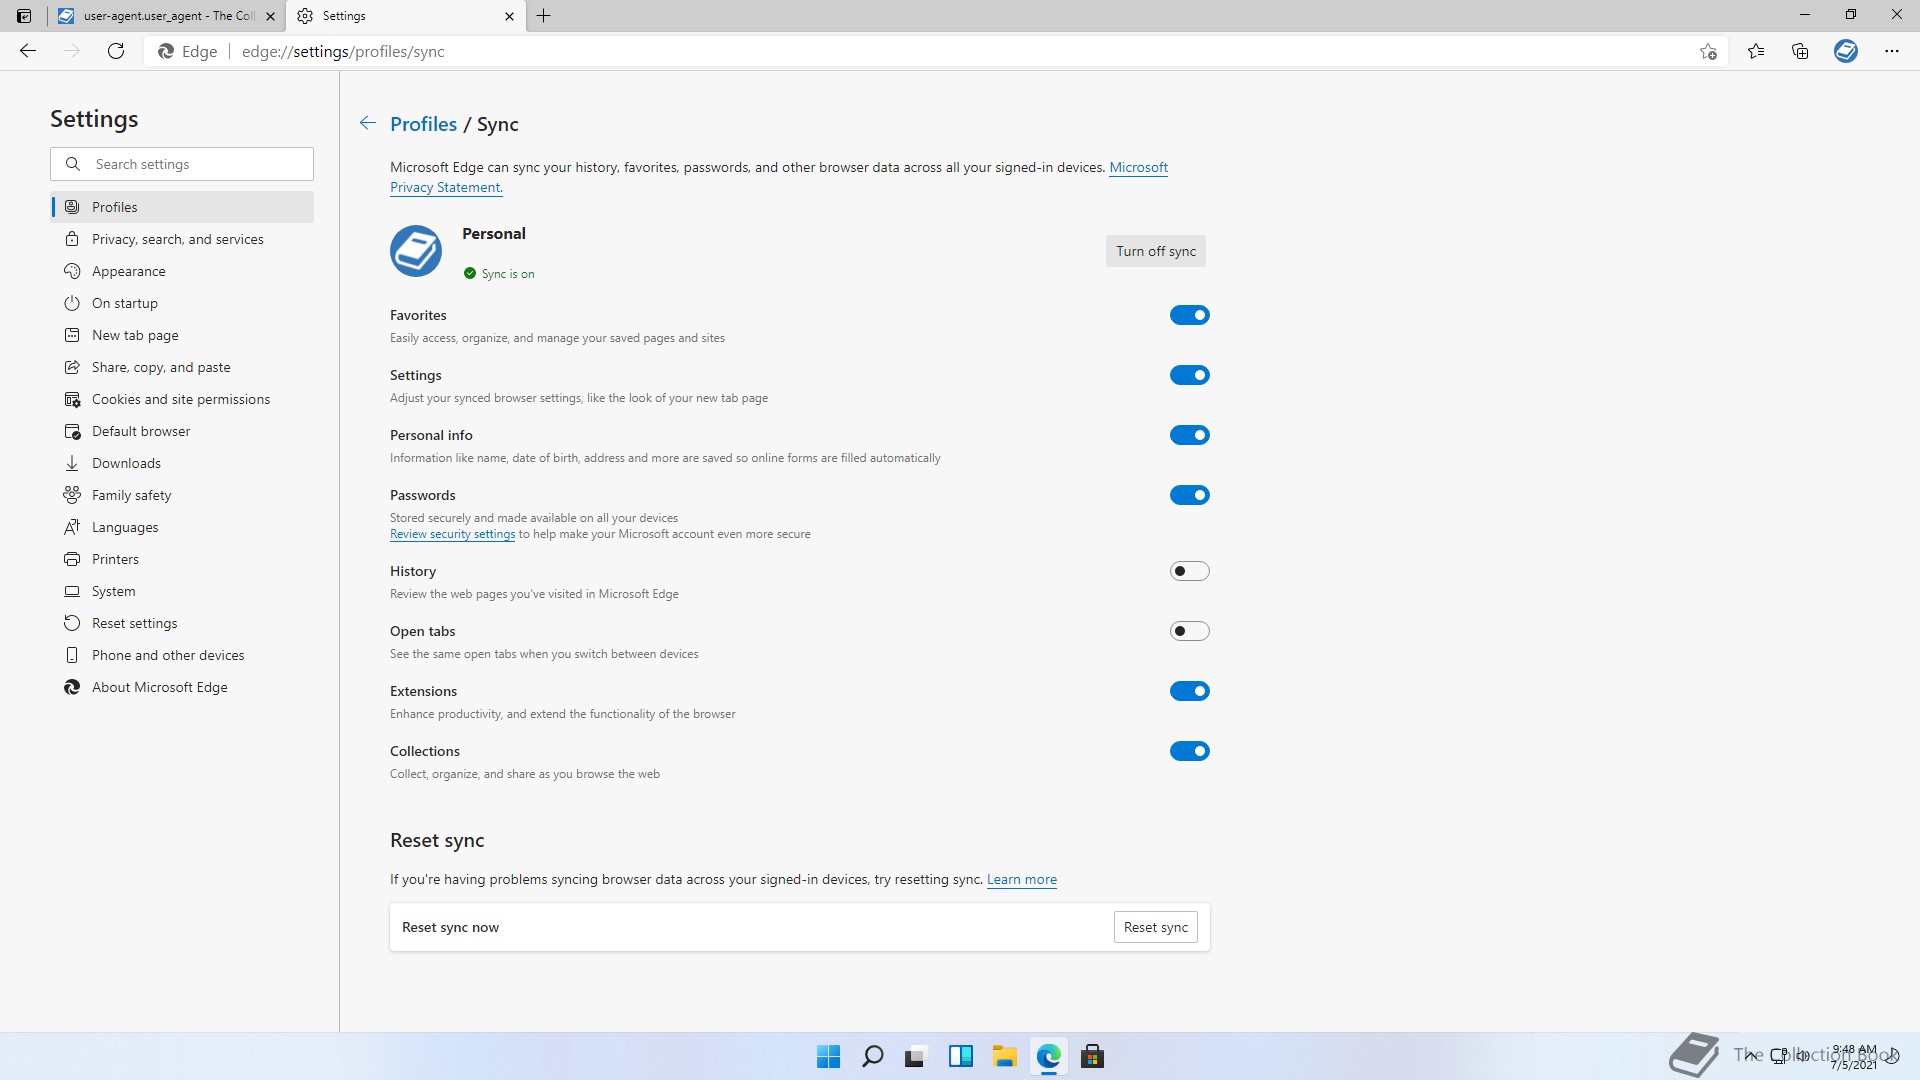The image size is (1920, 1080).
Task: Close the user-agent tab
Action: (x=270, y=16)
